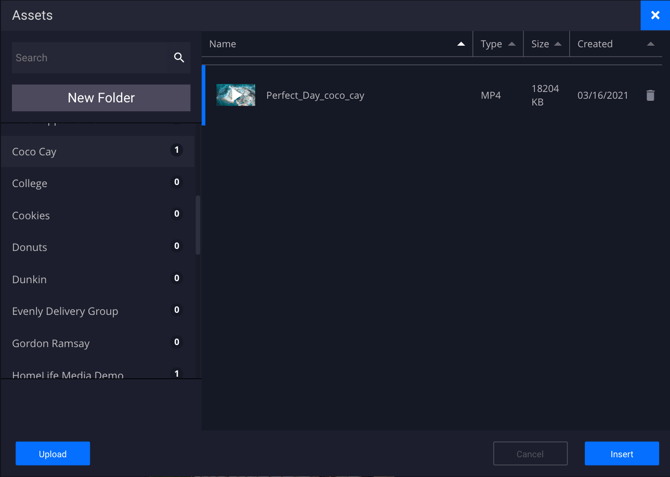Open the Donuts folder

coord(97,247)
